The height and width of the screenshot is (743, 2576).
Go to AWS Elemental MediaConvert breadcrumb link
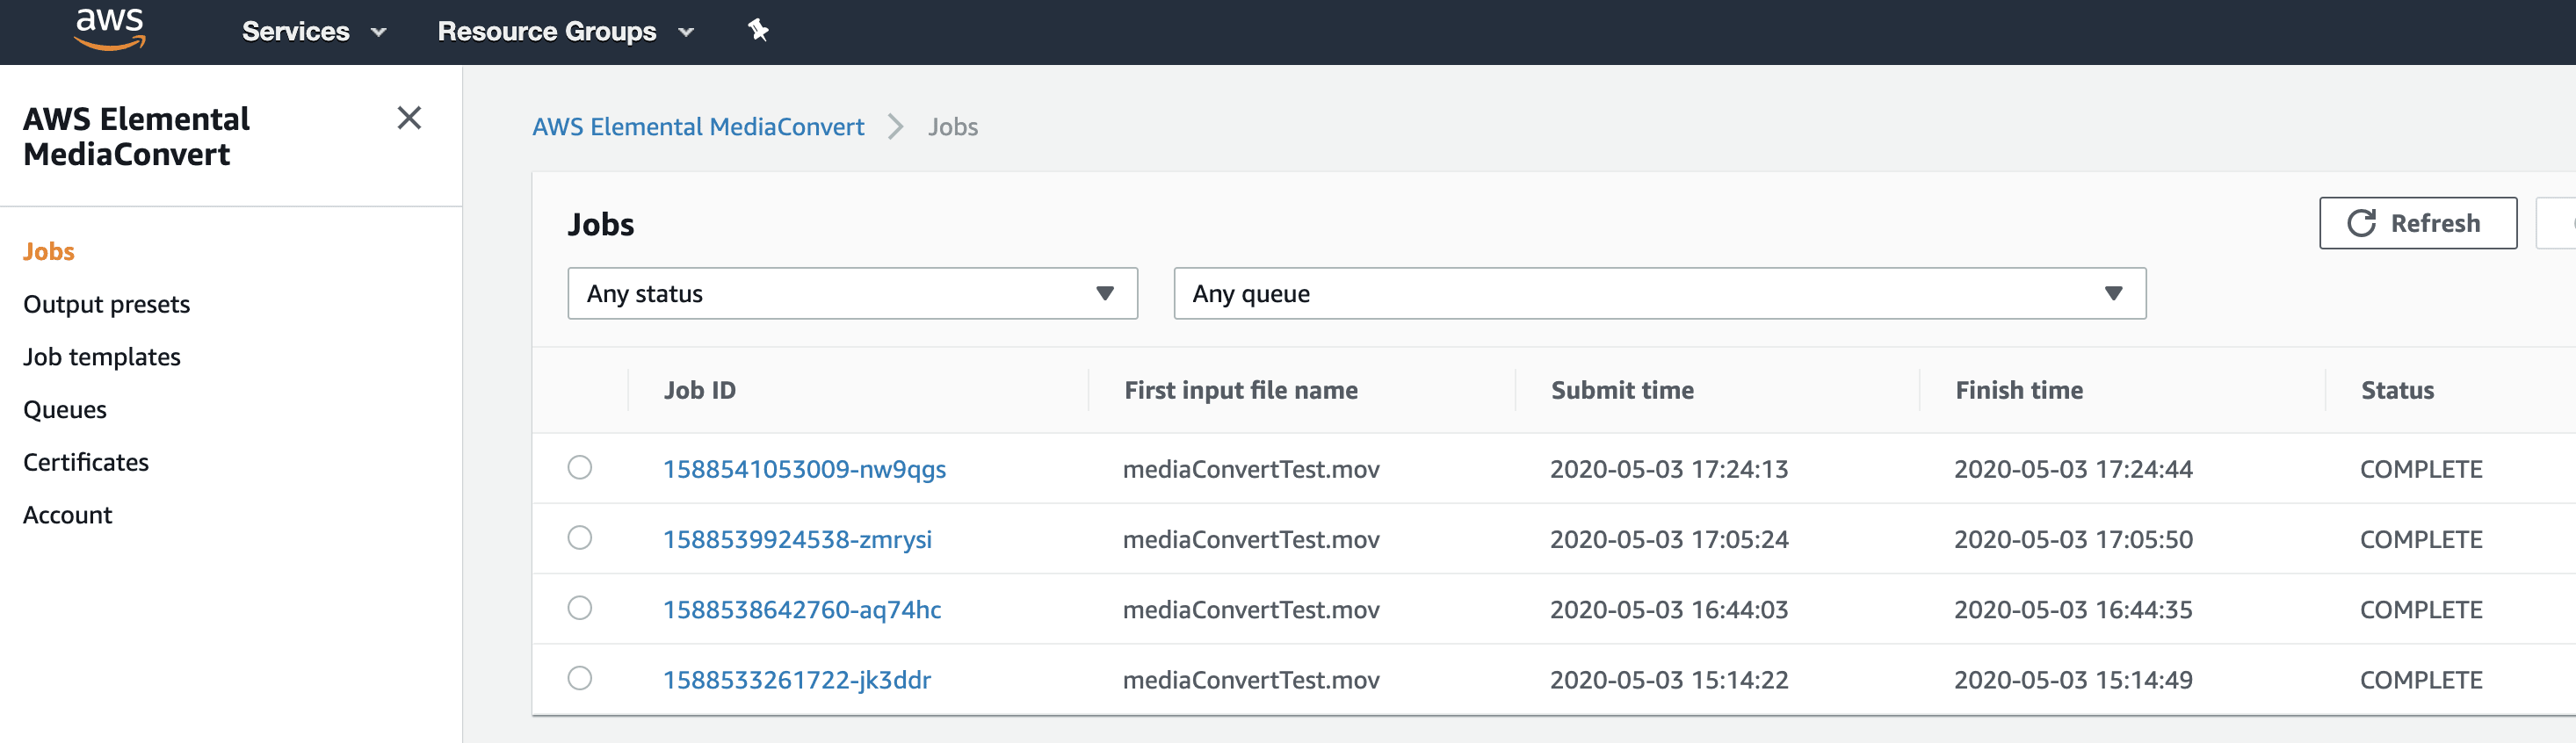click(x=698, y=127)
